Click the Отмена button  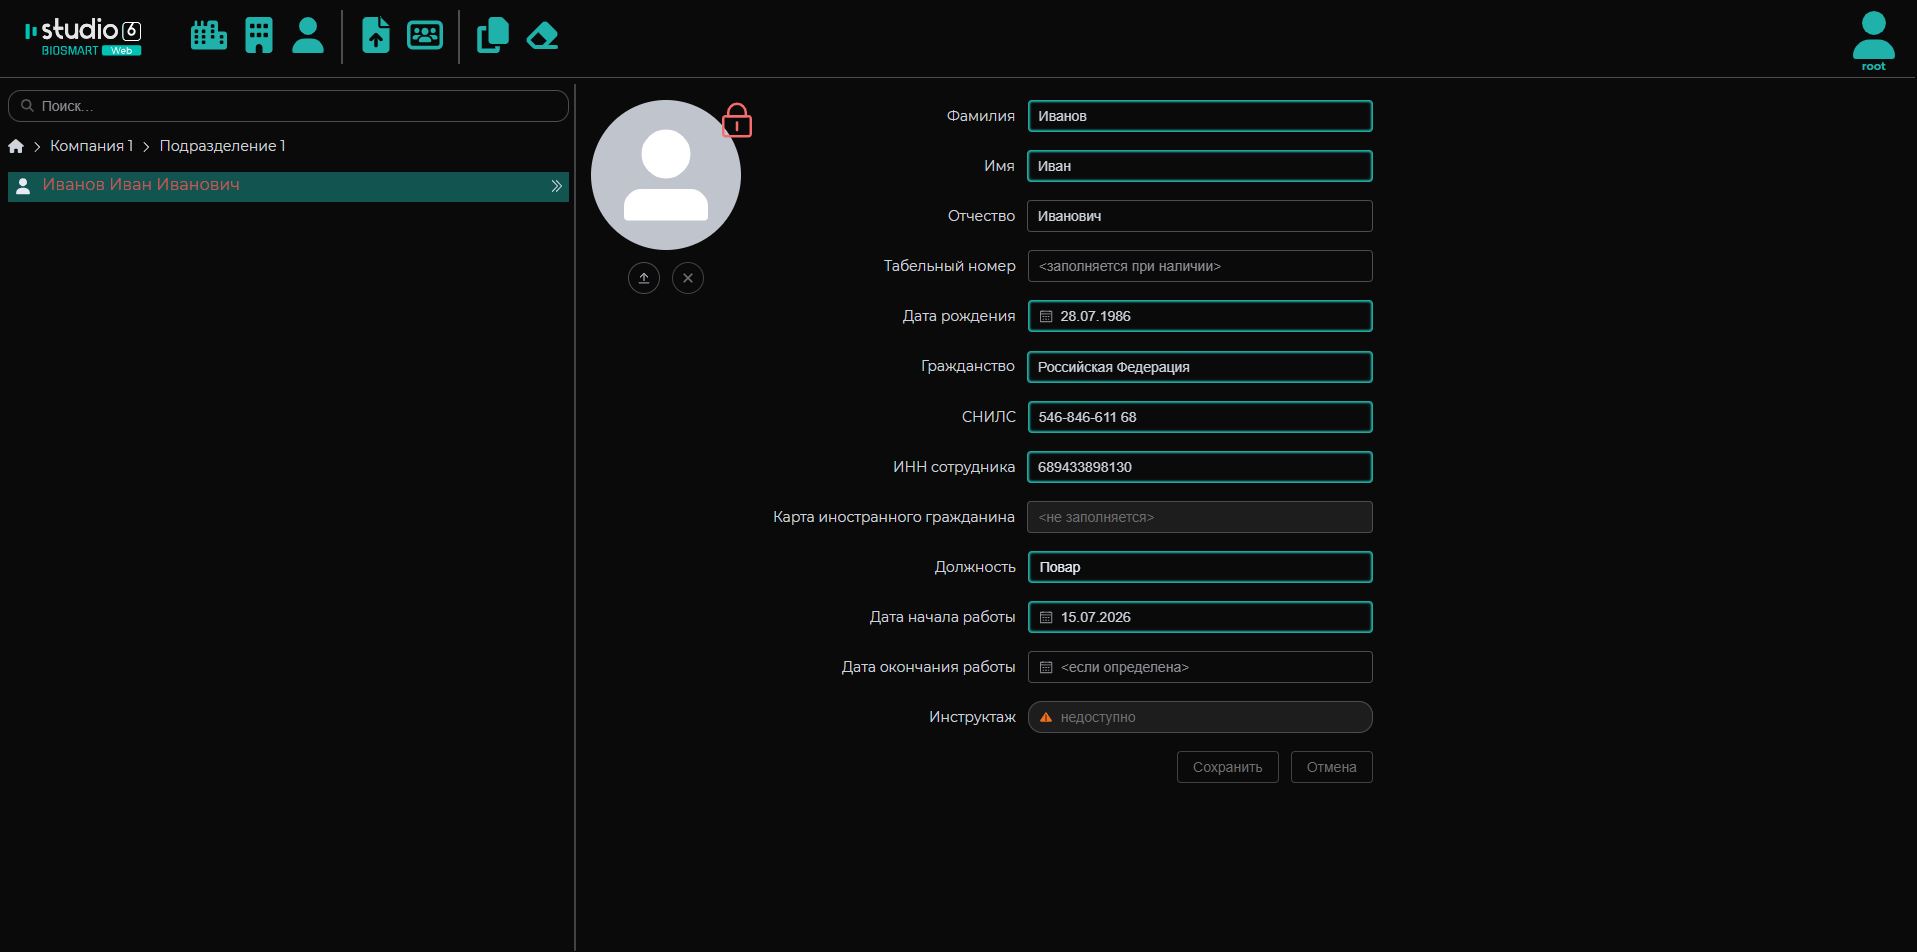(1332, 767)
